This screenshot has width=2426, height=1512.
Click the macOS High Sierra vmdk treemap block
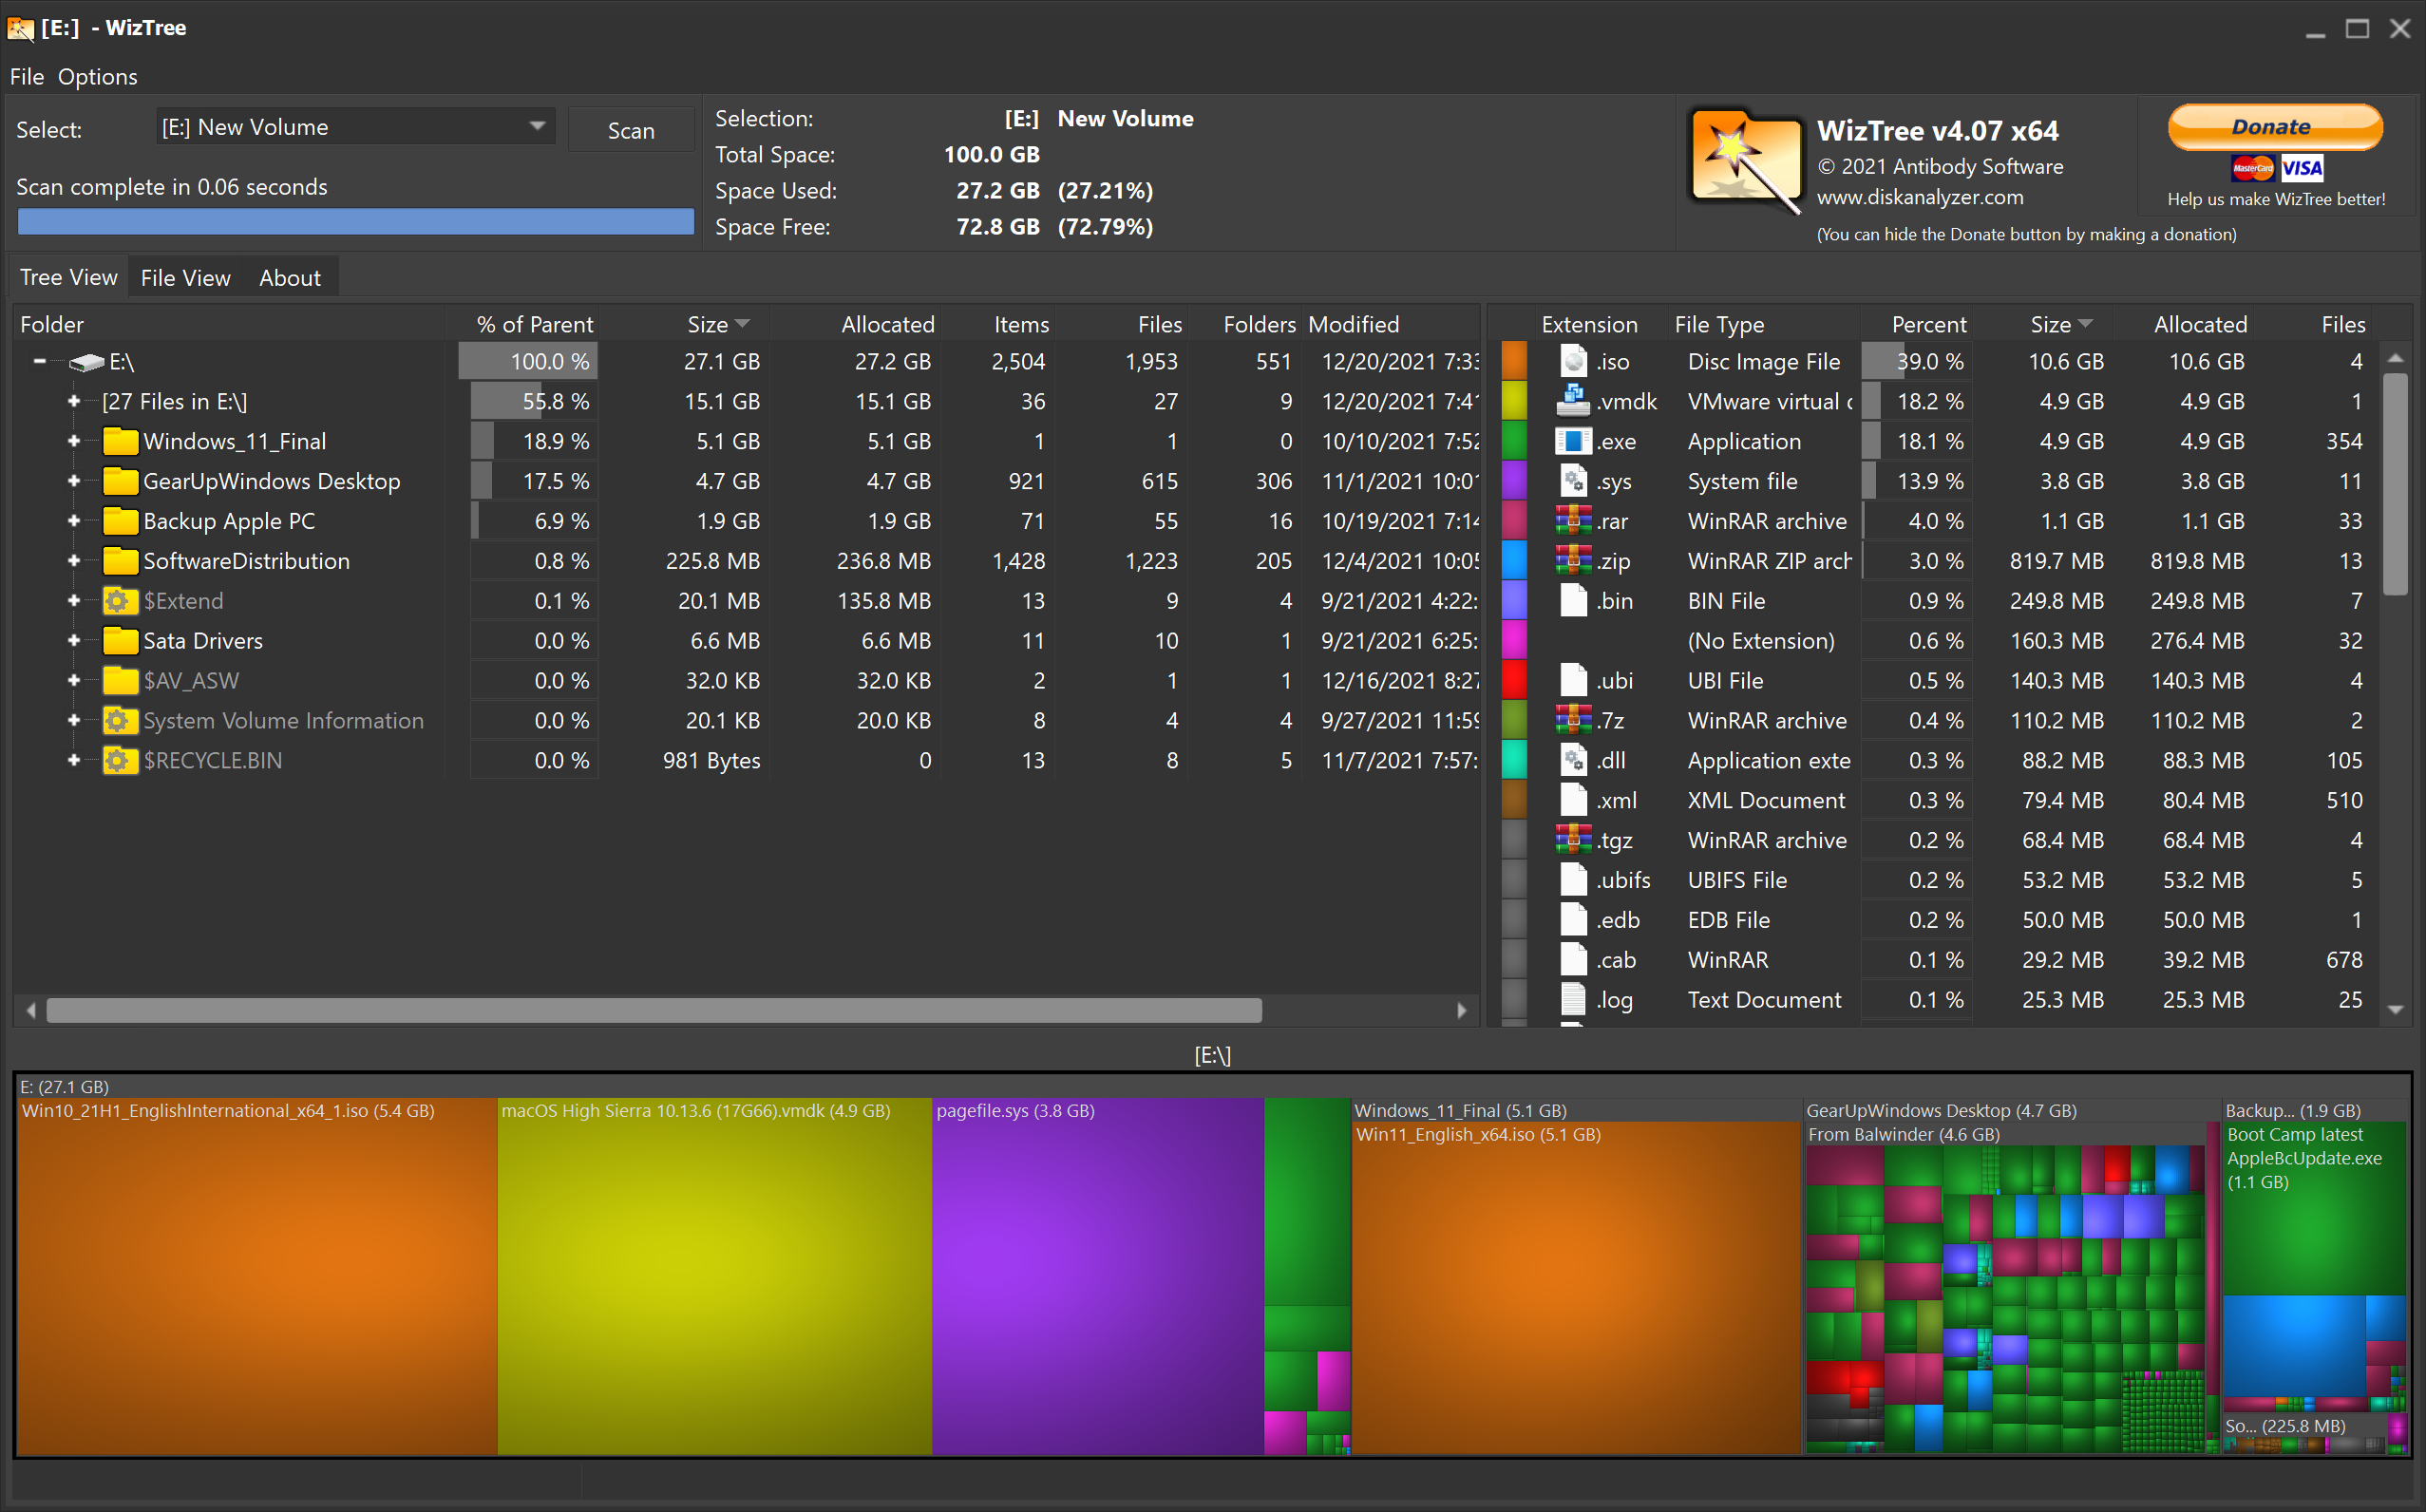714,1276
